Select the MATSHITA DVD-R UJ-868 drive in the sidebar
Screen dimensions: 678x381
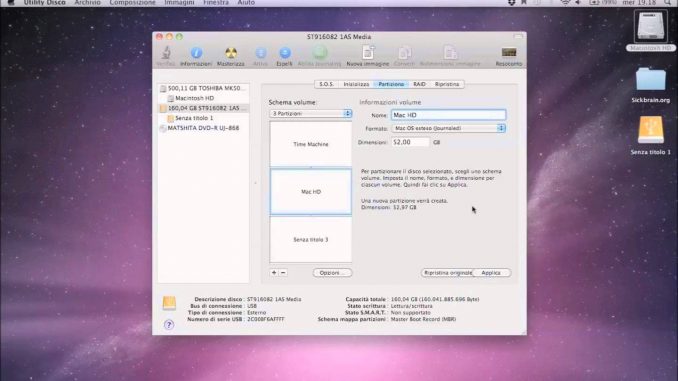tap(203, 128)
